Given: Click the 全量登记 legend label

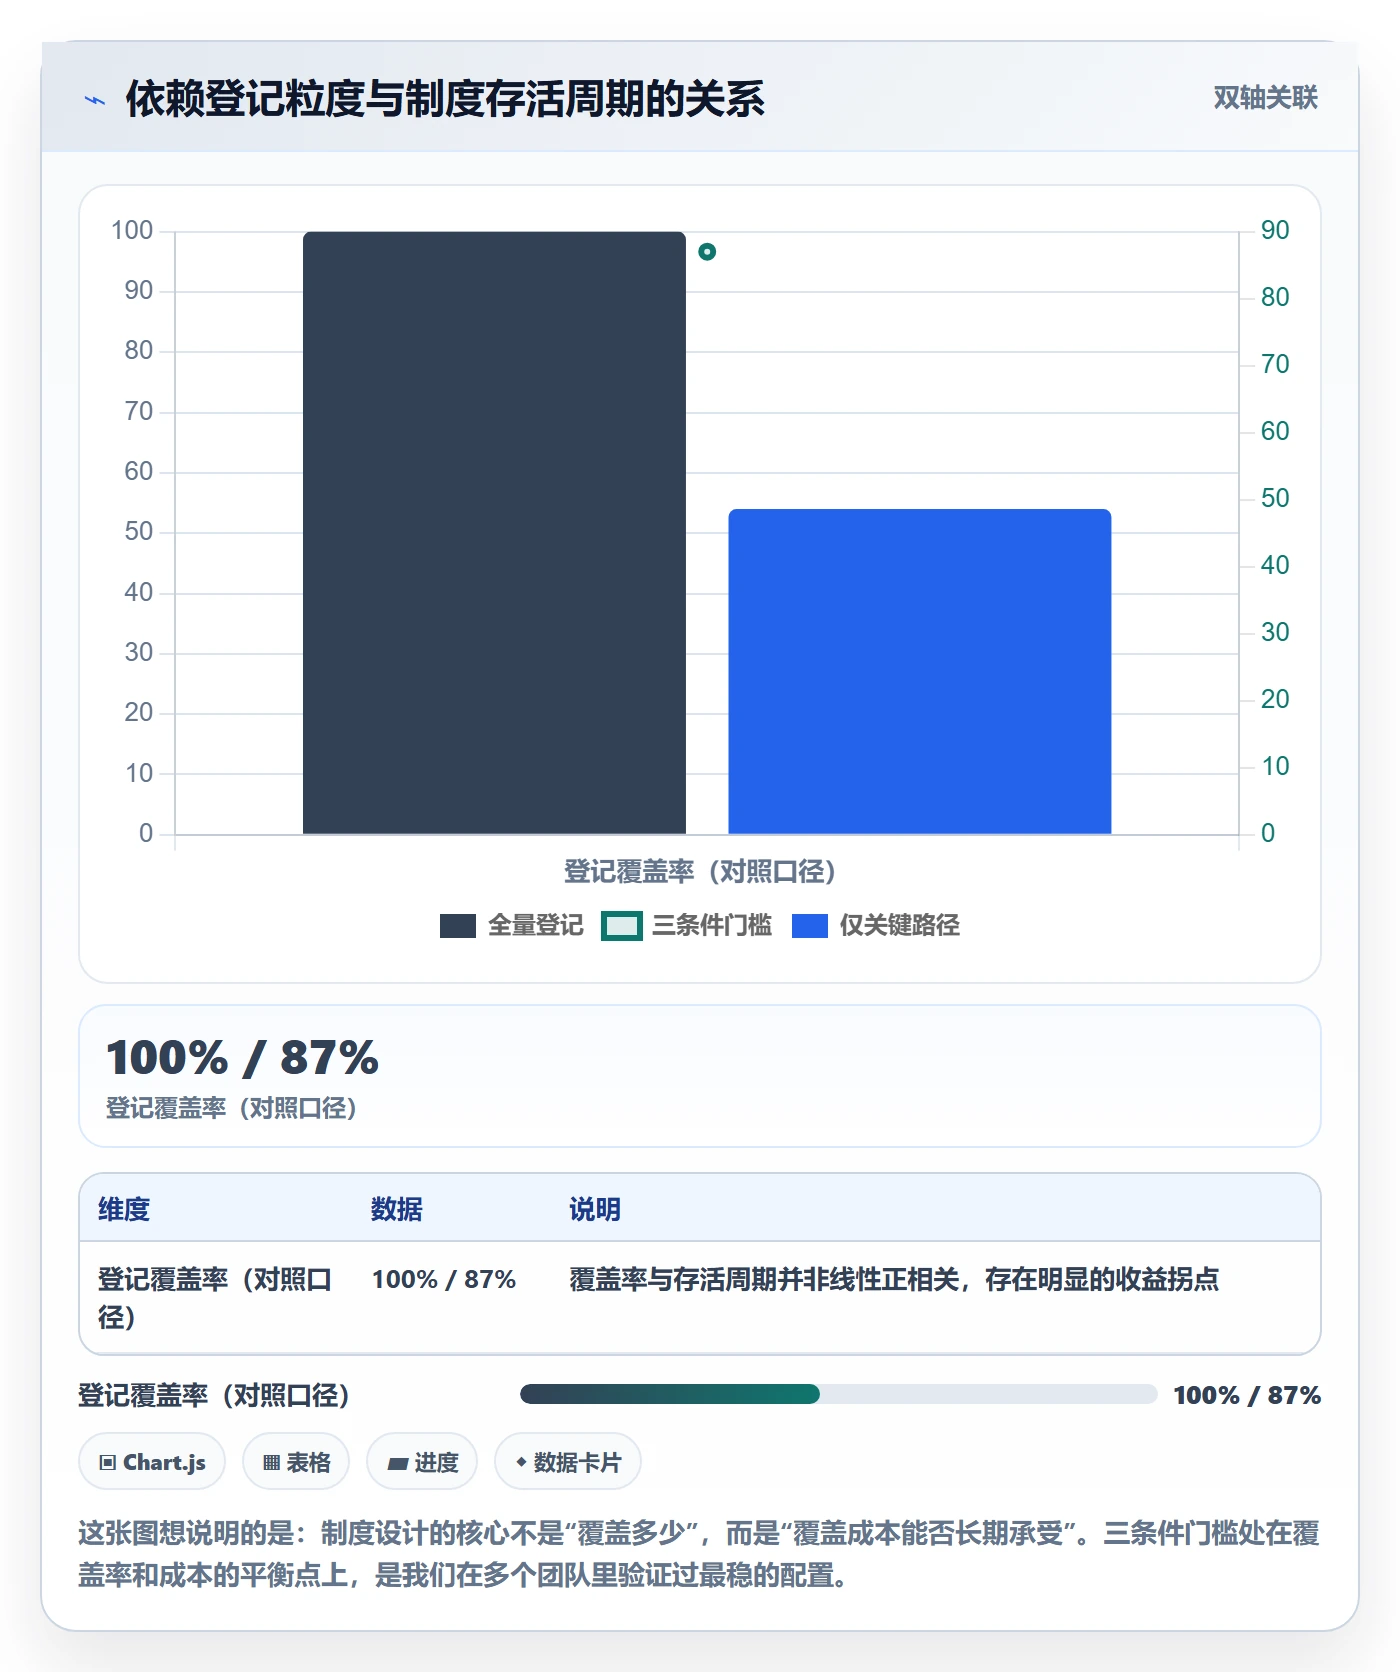Looking at the screenshot, I should [535, 926].
